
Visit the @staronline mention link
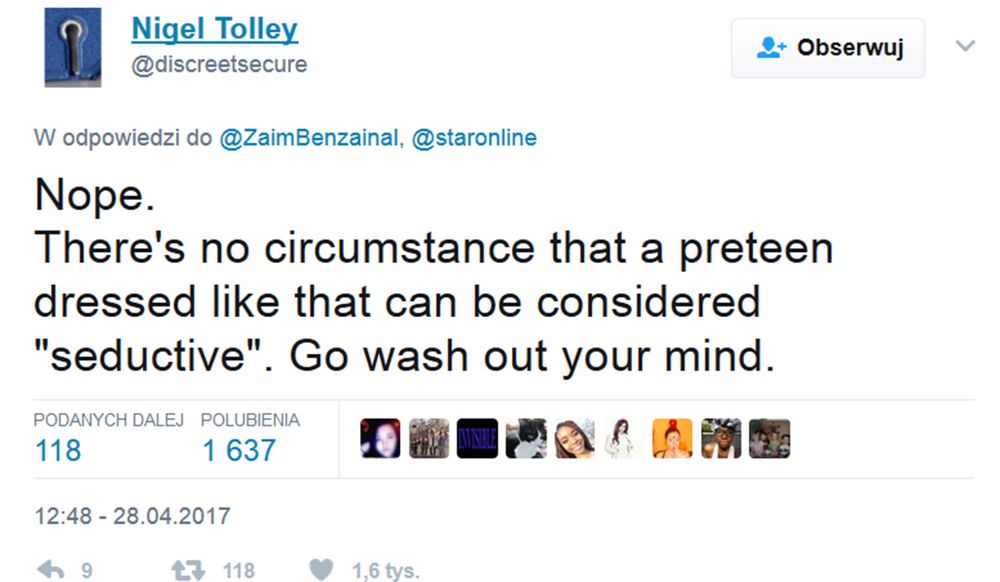point(474,138)
